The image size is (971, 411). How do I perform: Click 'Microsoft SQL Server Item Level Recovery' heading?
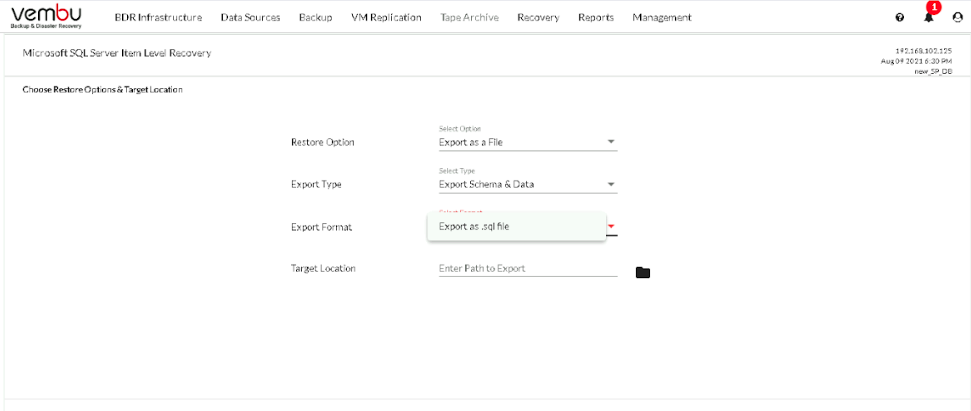(117, 53)
